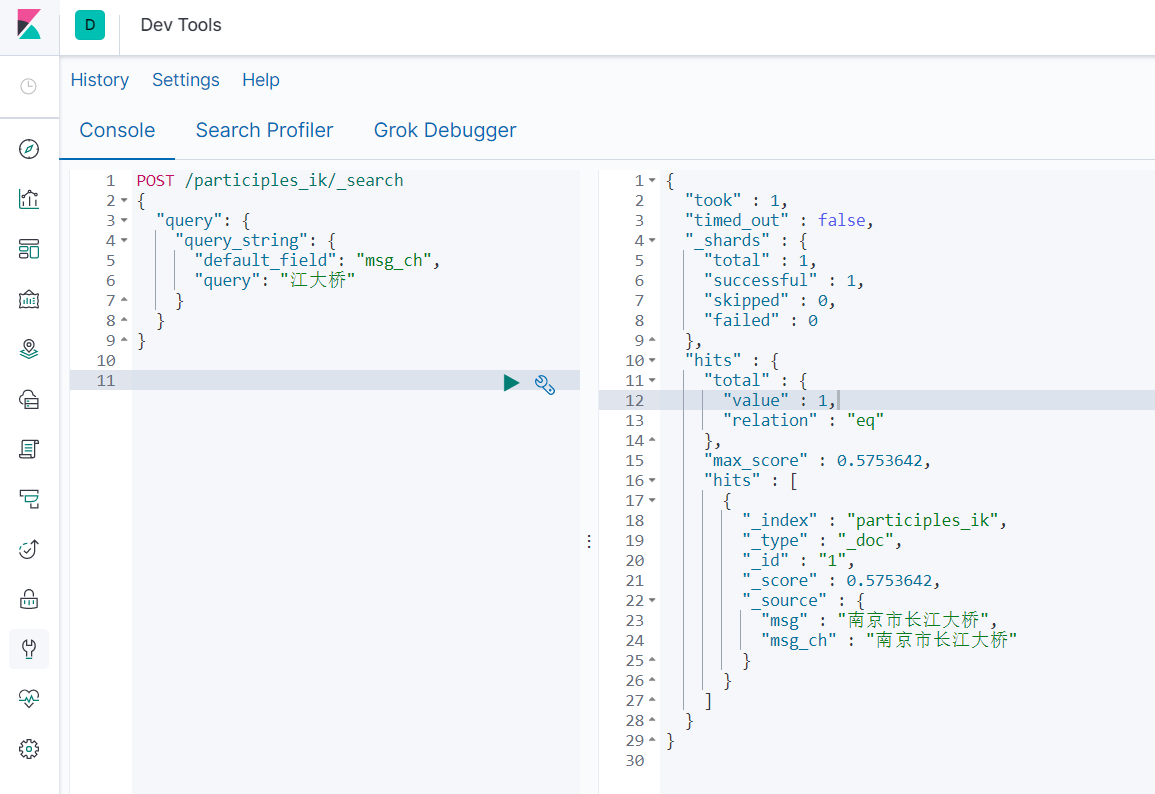Click "msg_ch" : "南京市长江大桥" response line
This screenshot has height=794, width=1155.
pos(889,640)
